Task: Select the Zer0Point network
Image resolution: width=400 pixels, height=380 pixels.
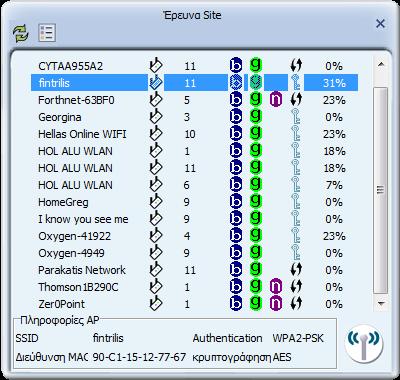Action: (x=195, y=304)
